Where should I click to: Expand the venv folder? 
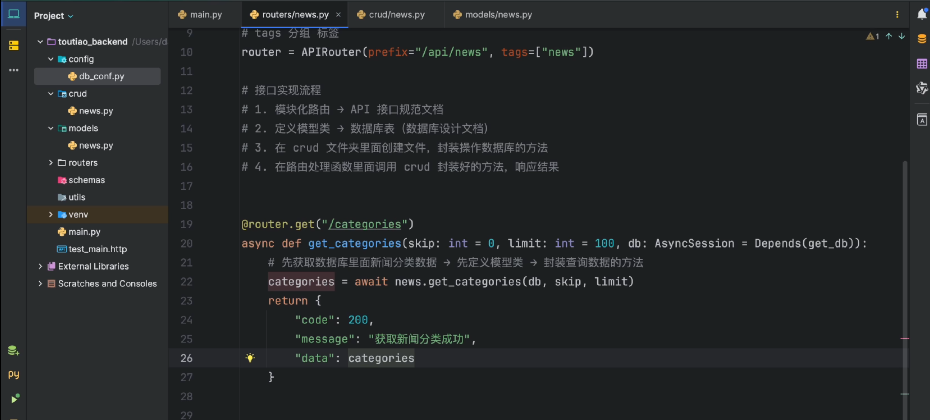[51, 215]
